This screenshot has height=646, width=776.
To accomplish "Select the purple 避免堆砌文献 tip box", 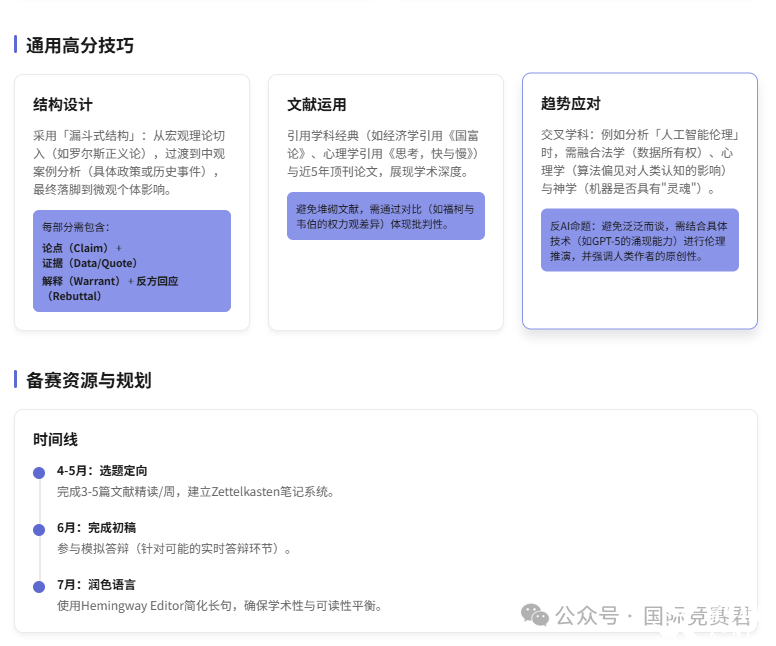I will 385,216.
